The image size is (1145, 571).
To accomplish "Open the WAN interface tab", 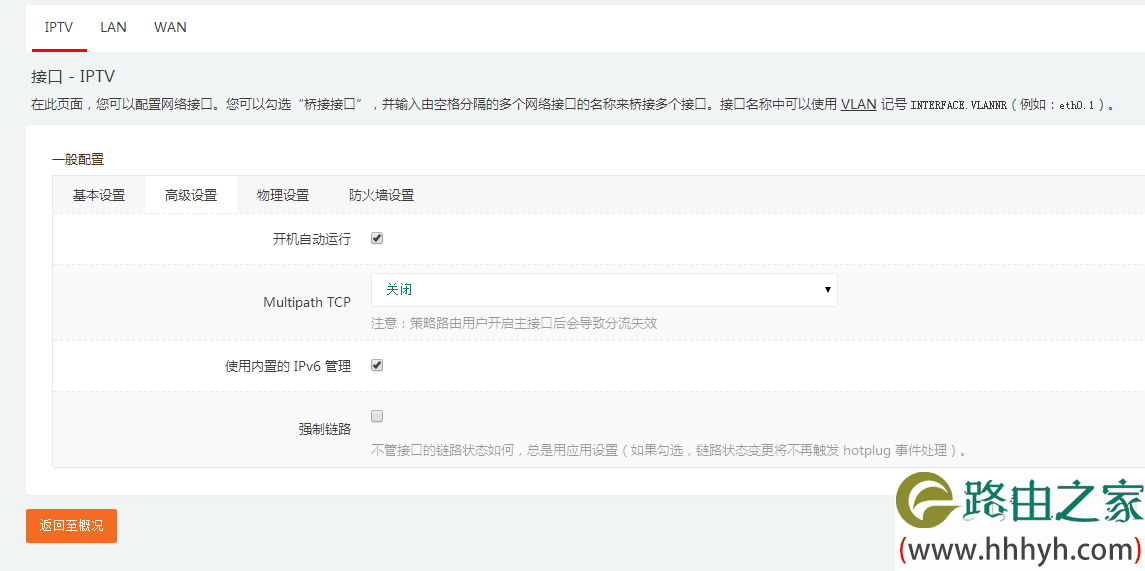I will (170, 28).
